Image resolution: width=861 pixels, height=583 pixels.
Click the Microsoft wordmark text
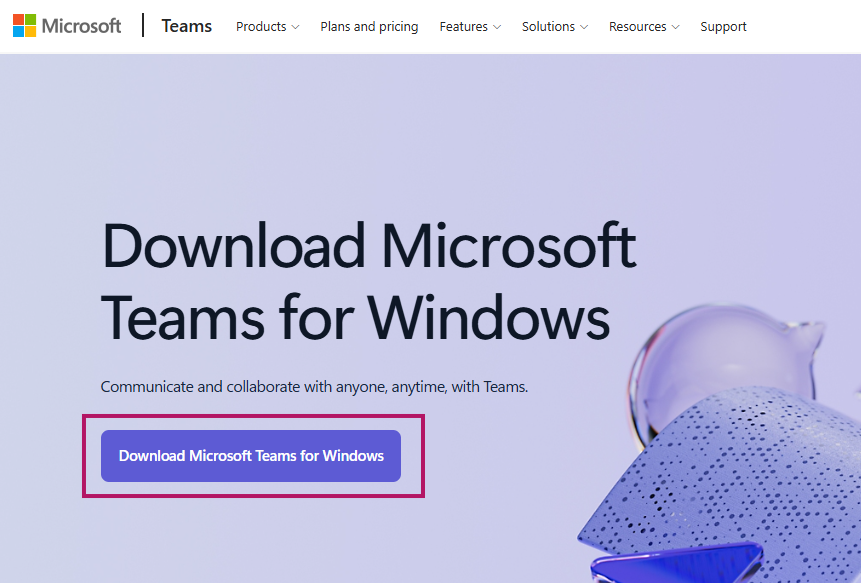tap(81, 26)
